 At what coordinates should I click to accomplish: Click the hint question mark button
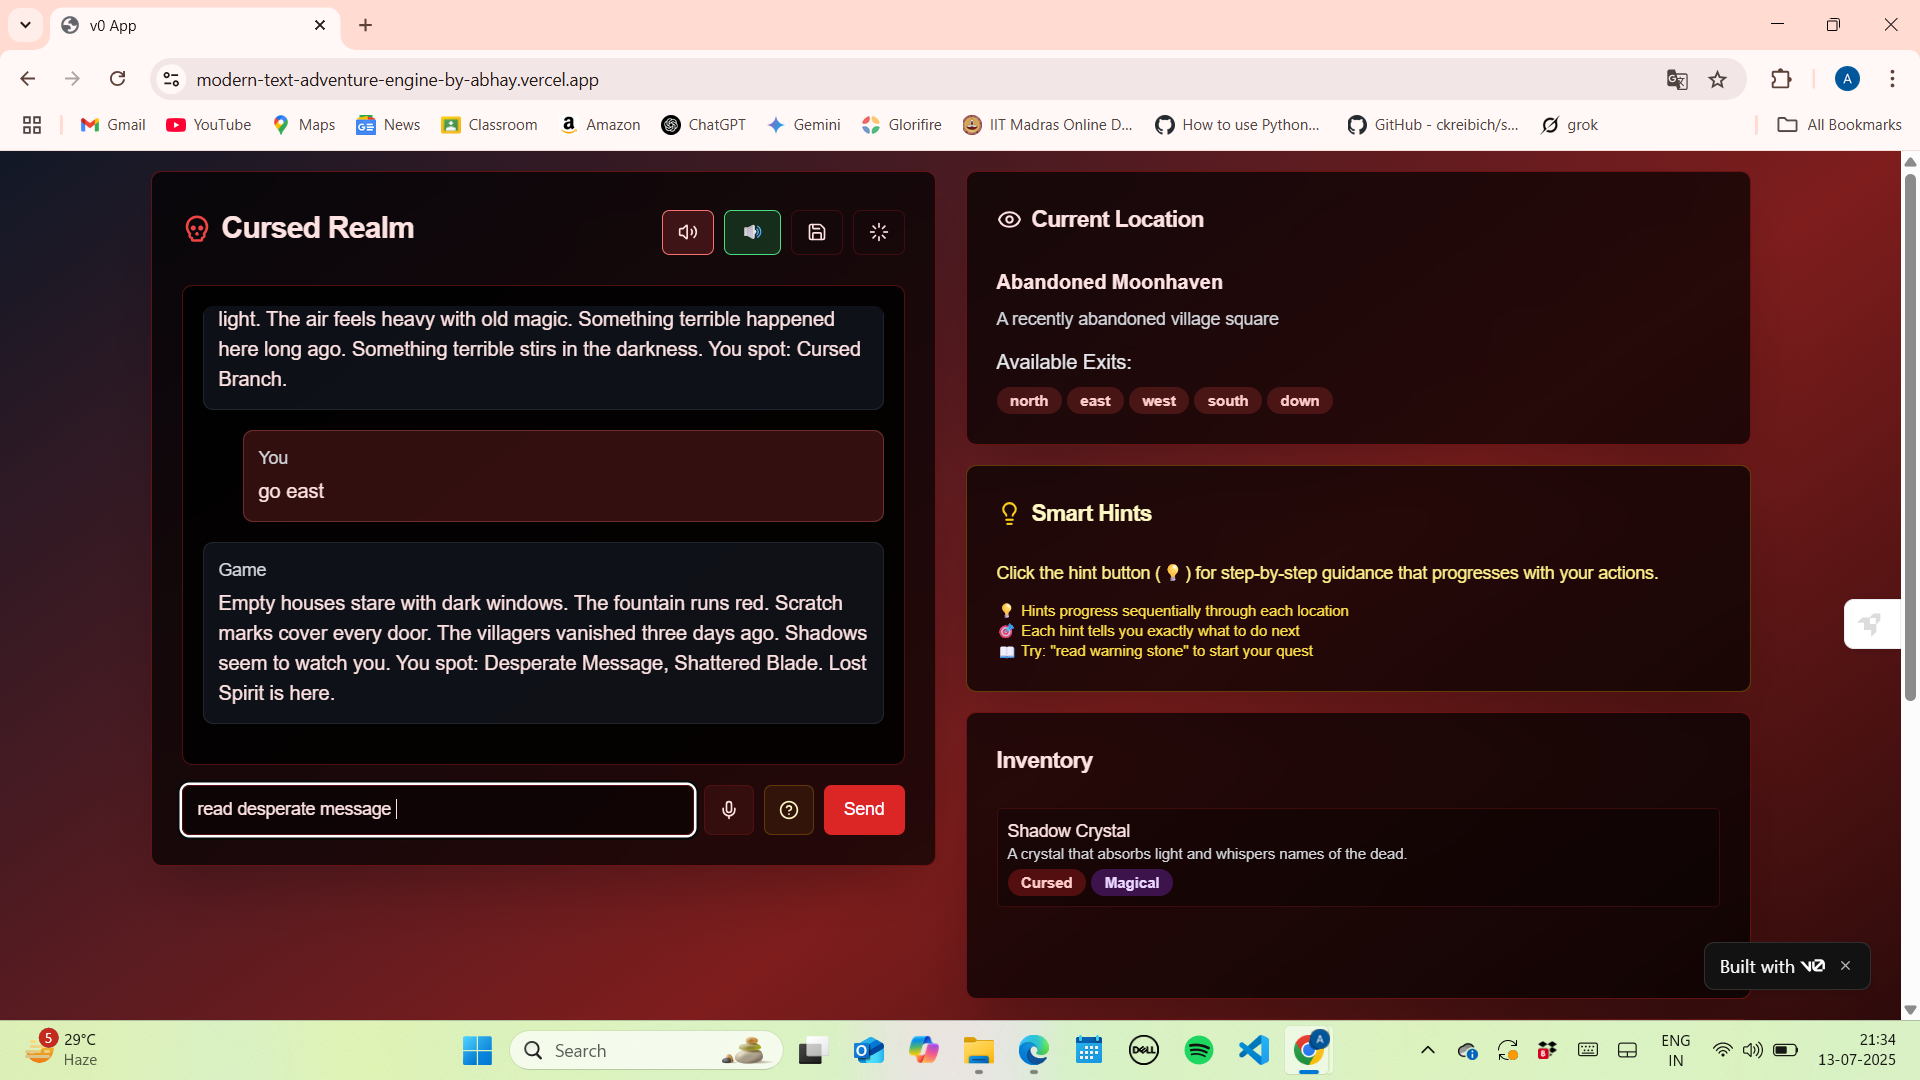(789, 810)
